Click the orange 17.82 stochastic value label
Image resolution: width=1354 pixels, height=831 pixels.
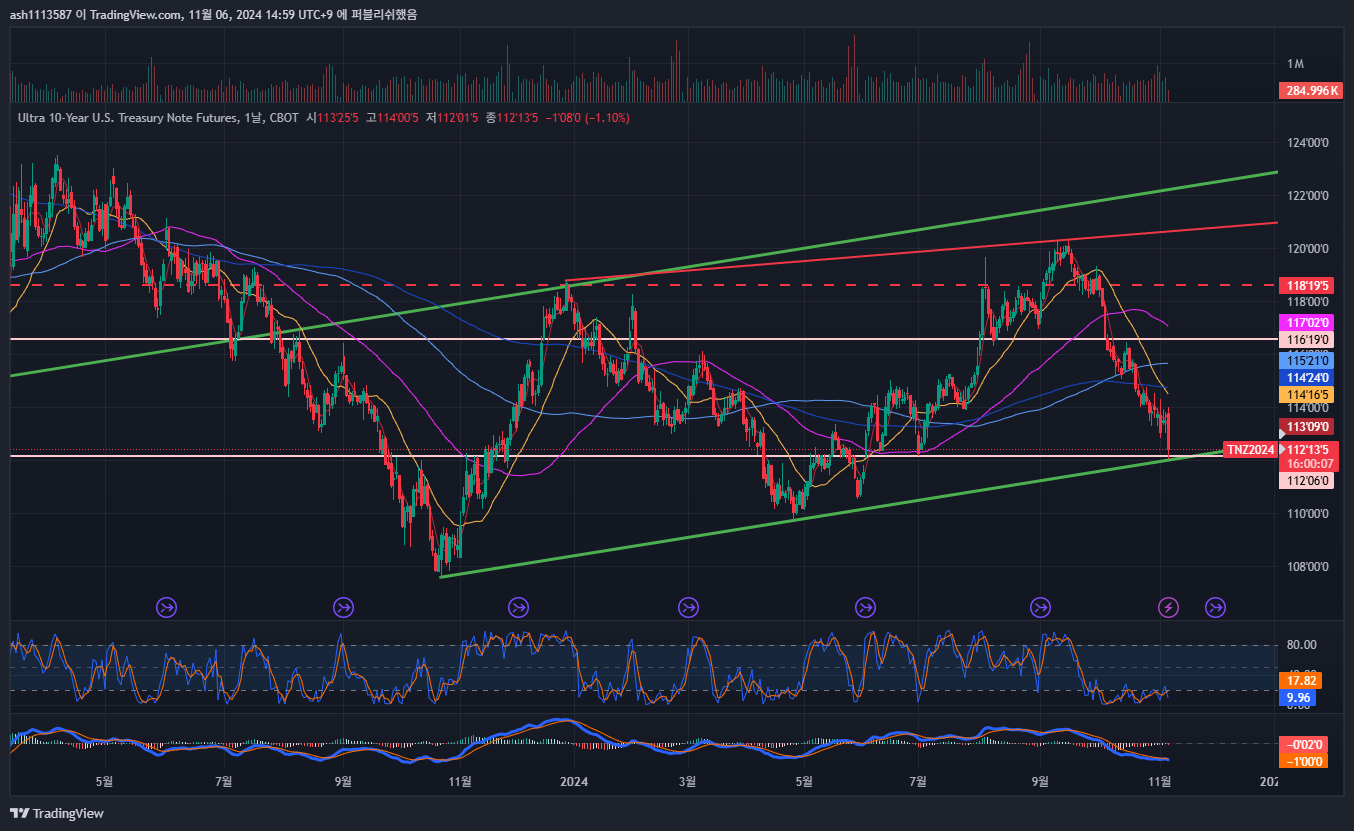1303,680
